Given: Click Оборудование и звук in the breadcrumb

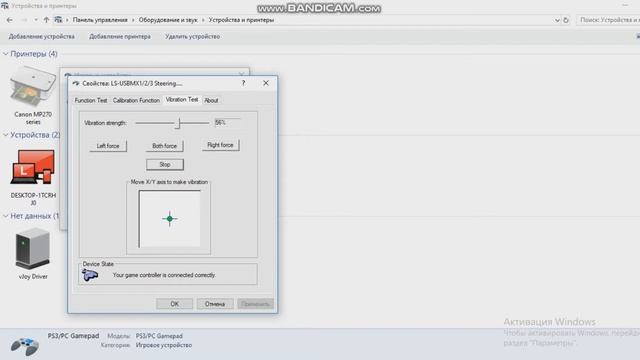Looking at the screenshot, I should coord(168,20).
